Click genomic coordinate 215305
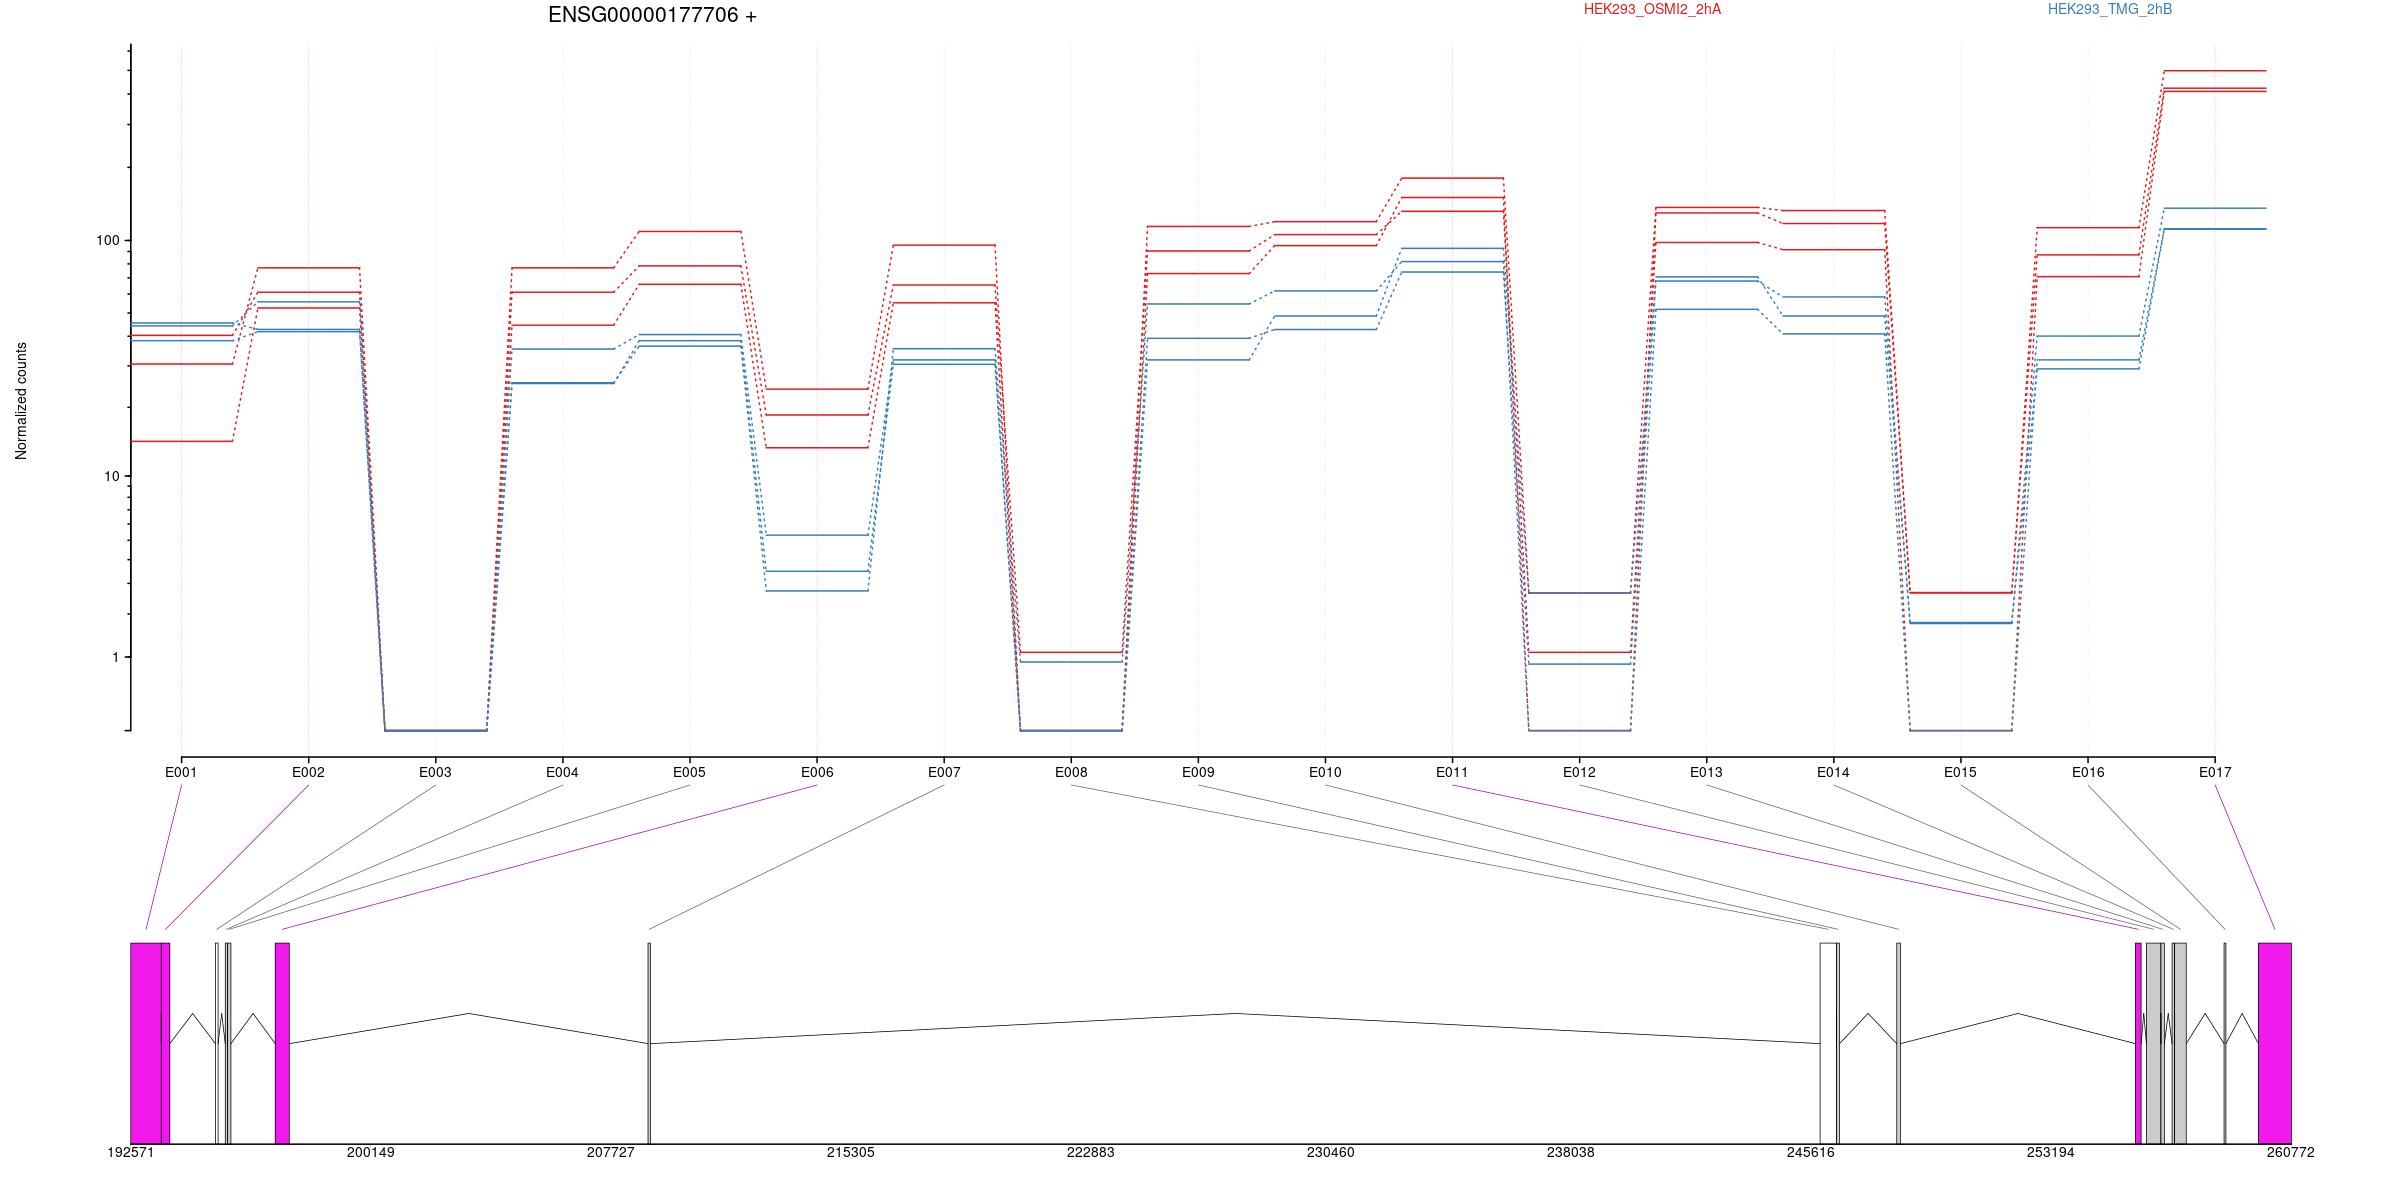2400x1200 pixels. pos(851,1152)
